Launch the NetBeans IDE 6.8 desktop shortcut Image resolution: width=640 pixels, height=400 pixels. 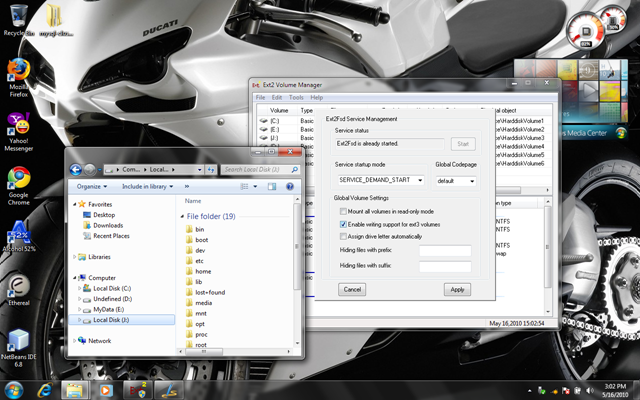point(19,348)
